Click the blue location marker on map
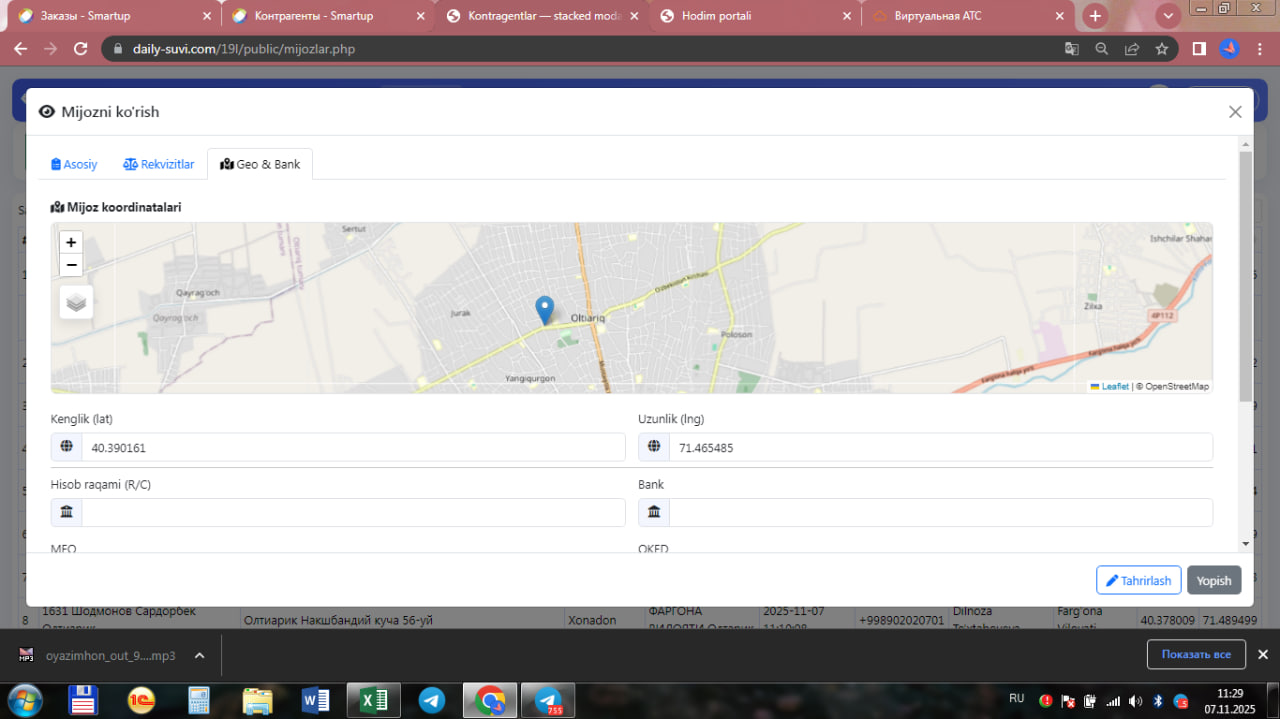This screenshot has width=1280, height=719. click(544, 310)
